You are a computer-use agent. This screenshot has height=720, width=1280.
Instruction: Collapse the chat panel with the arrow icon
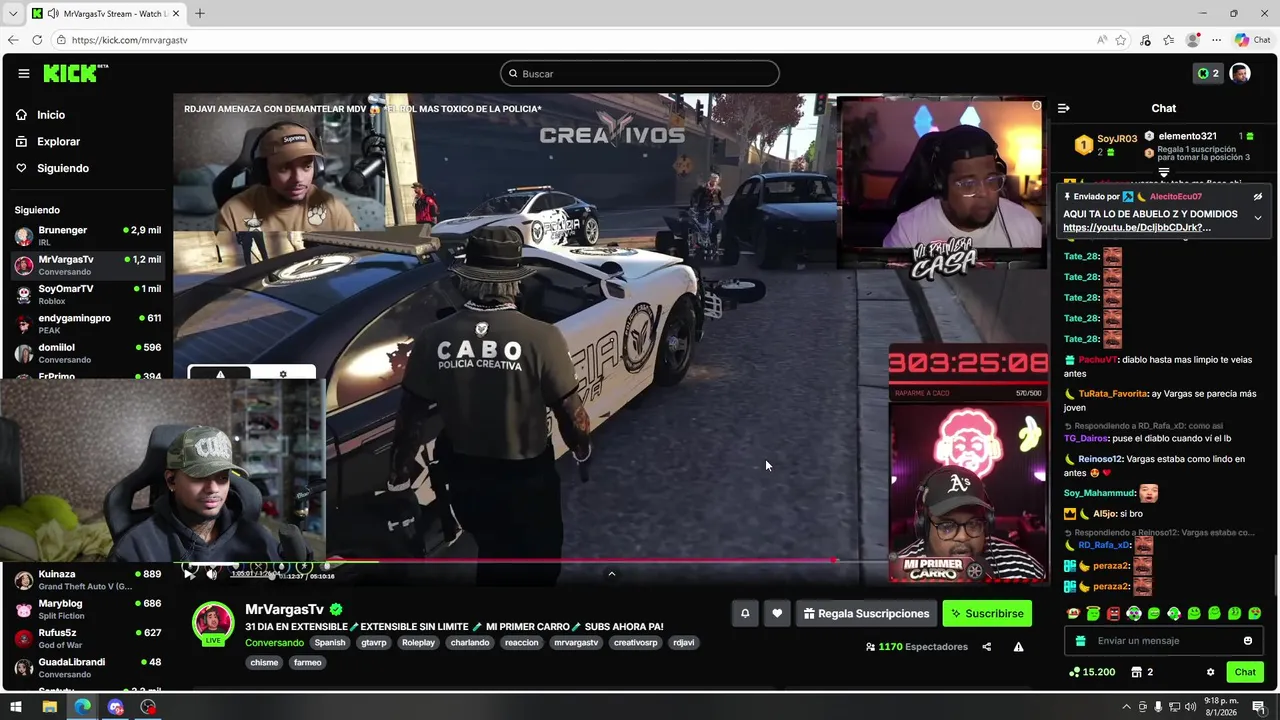[1064, 108]
